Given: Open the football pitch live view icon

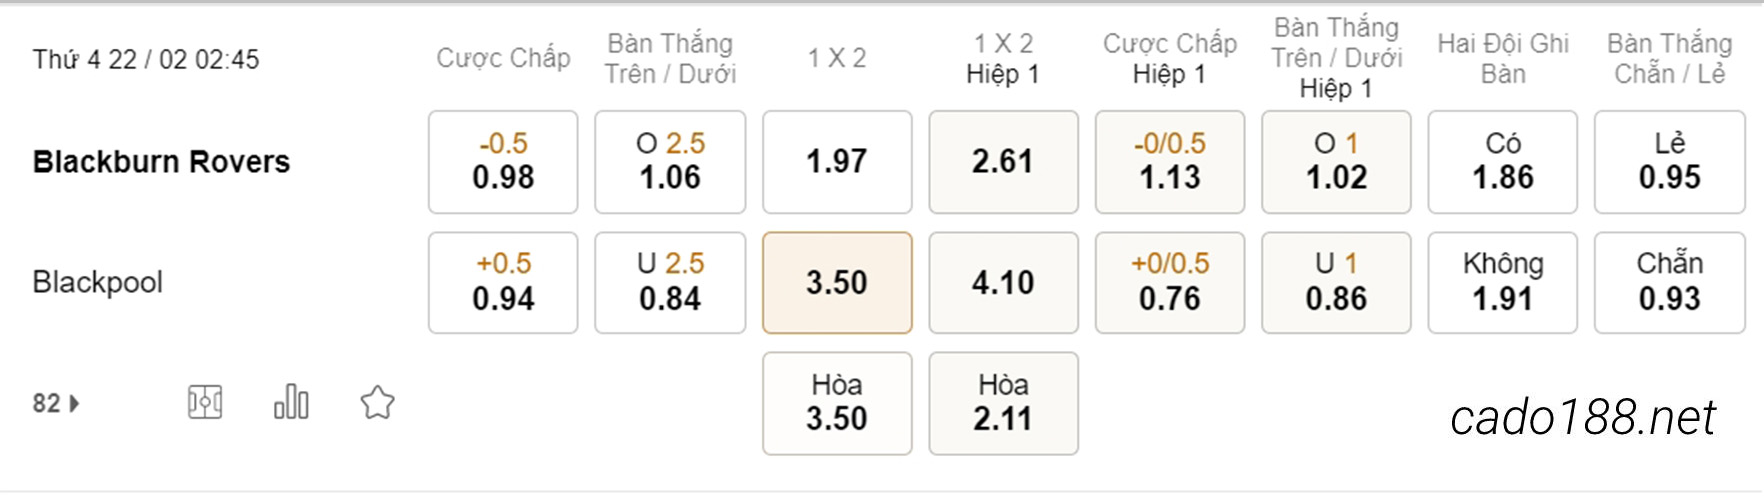Looking at the screenshot, I should 205,403.
